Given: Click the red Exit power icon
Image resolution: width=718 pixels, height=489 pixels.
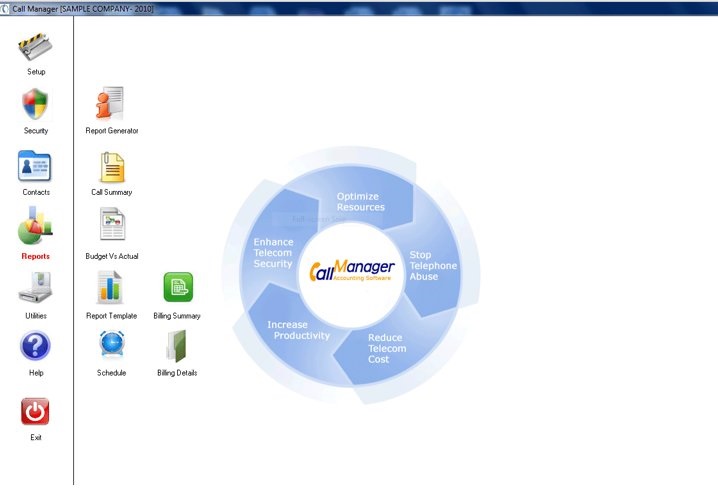Looking at the screenshot, I should (x=35, y=411).
